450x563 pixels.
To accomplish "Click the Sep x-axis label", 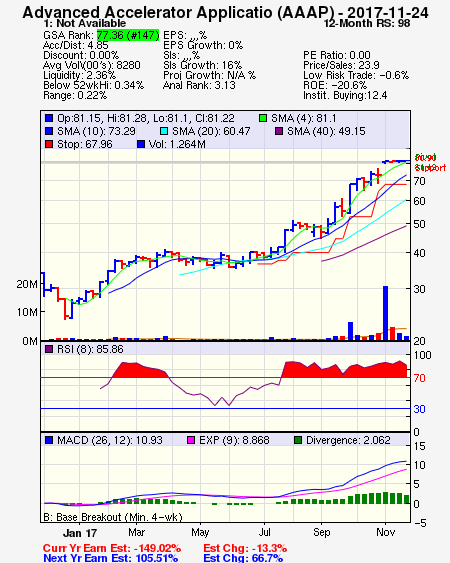I will coord(321,532).
